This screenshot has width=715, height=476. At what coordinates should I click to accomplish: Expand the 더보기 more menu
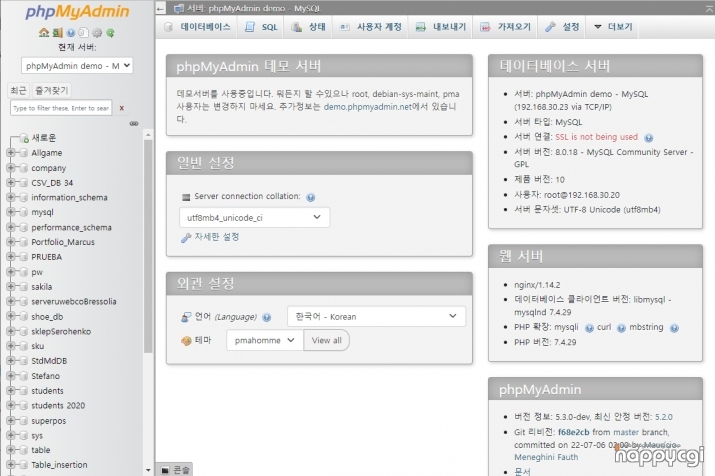[613, 27]
